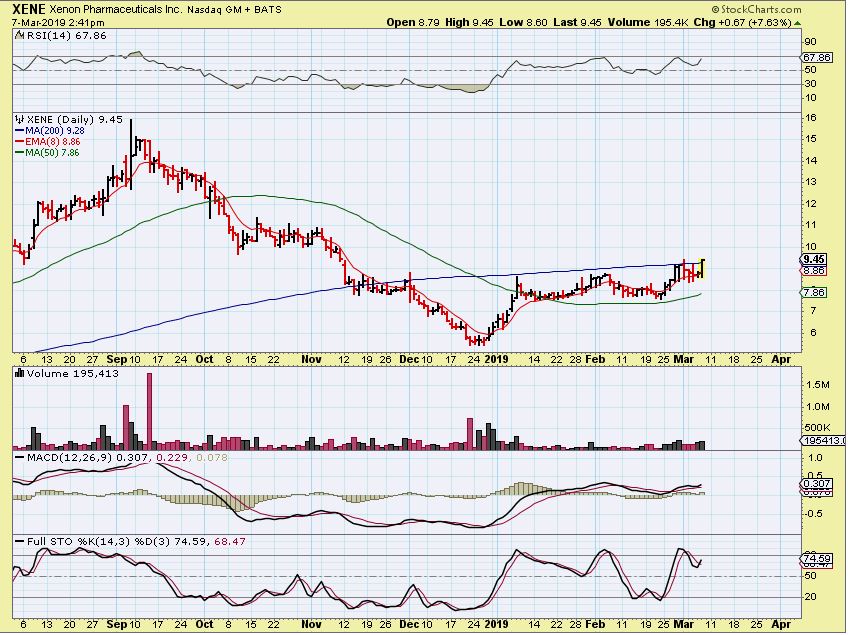The width and height of the screenshot is (848, 635).
Task: Click the 90 level on RSI axis
Action: pyautogui.click(x=811, y=42)
